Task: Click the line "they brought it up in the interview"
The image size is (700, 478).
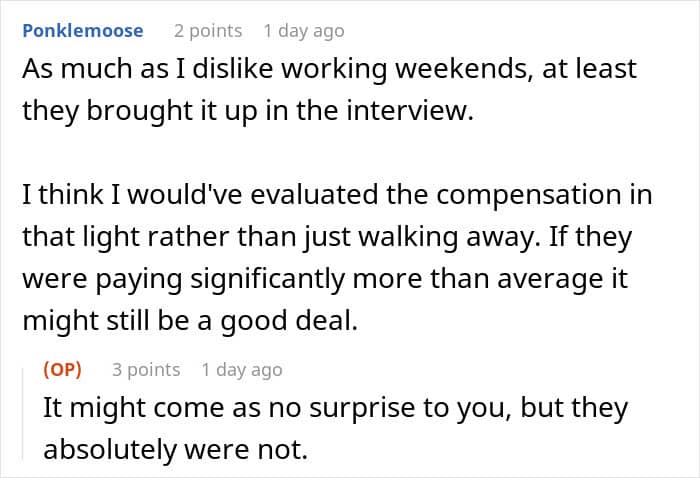Action: (x=248, y=111)
